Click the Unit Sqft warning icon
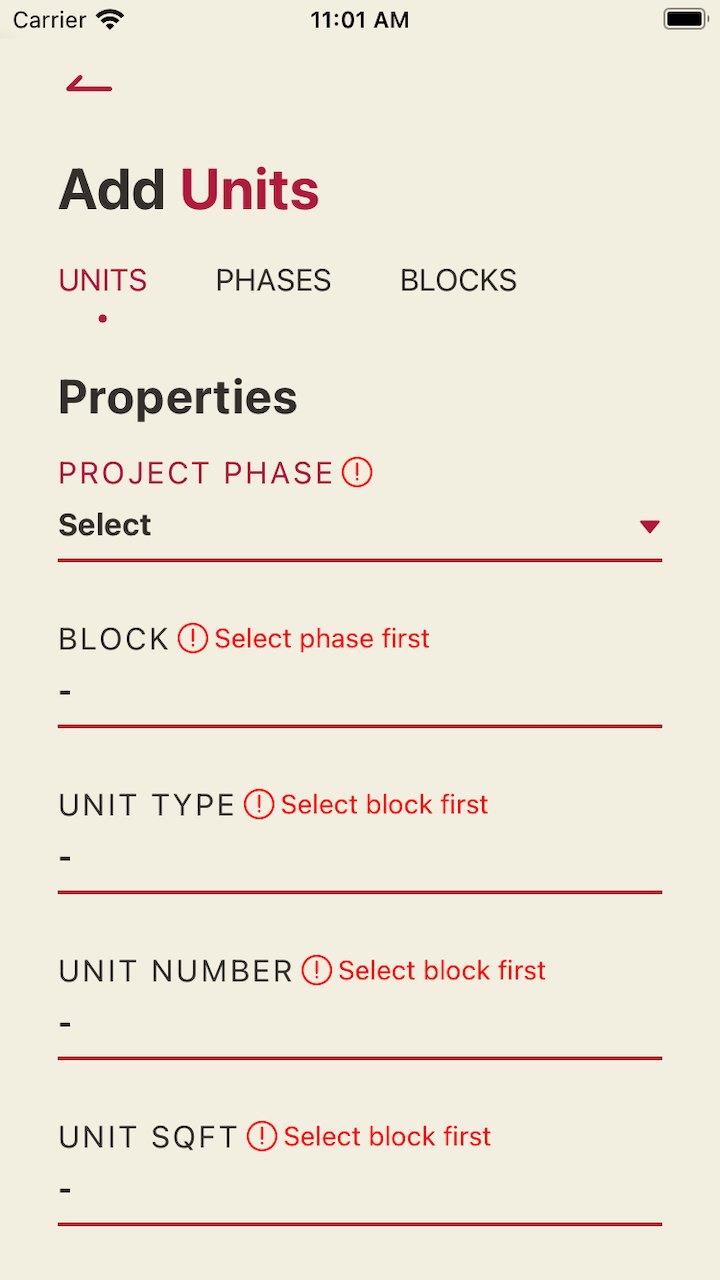The image size is (720, 1280). tap(262, 1136)
